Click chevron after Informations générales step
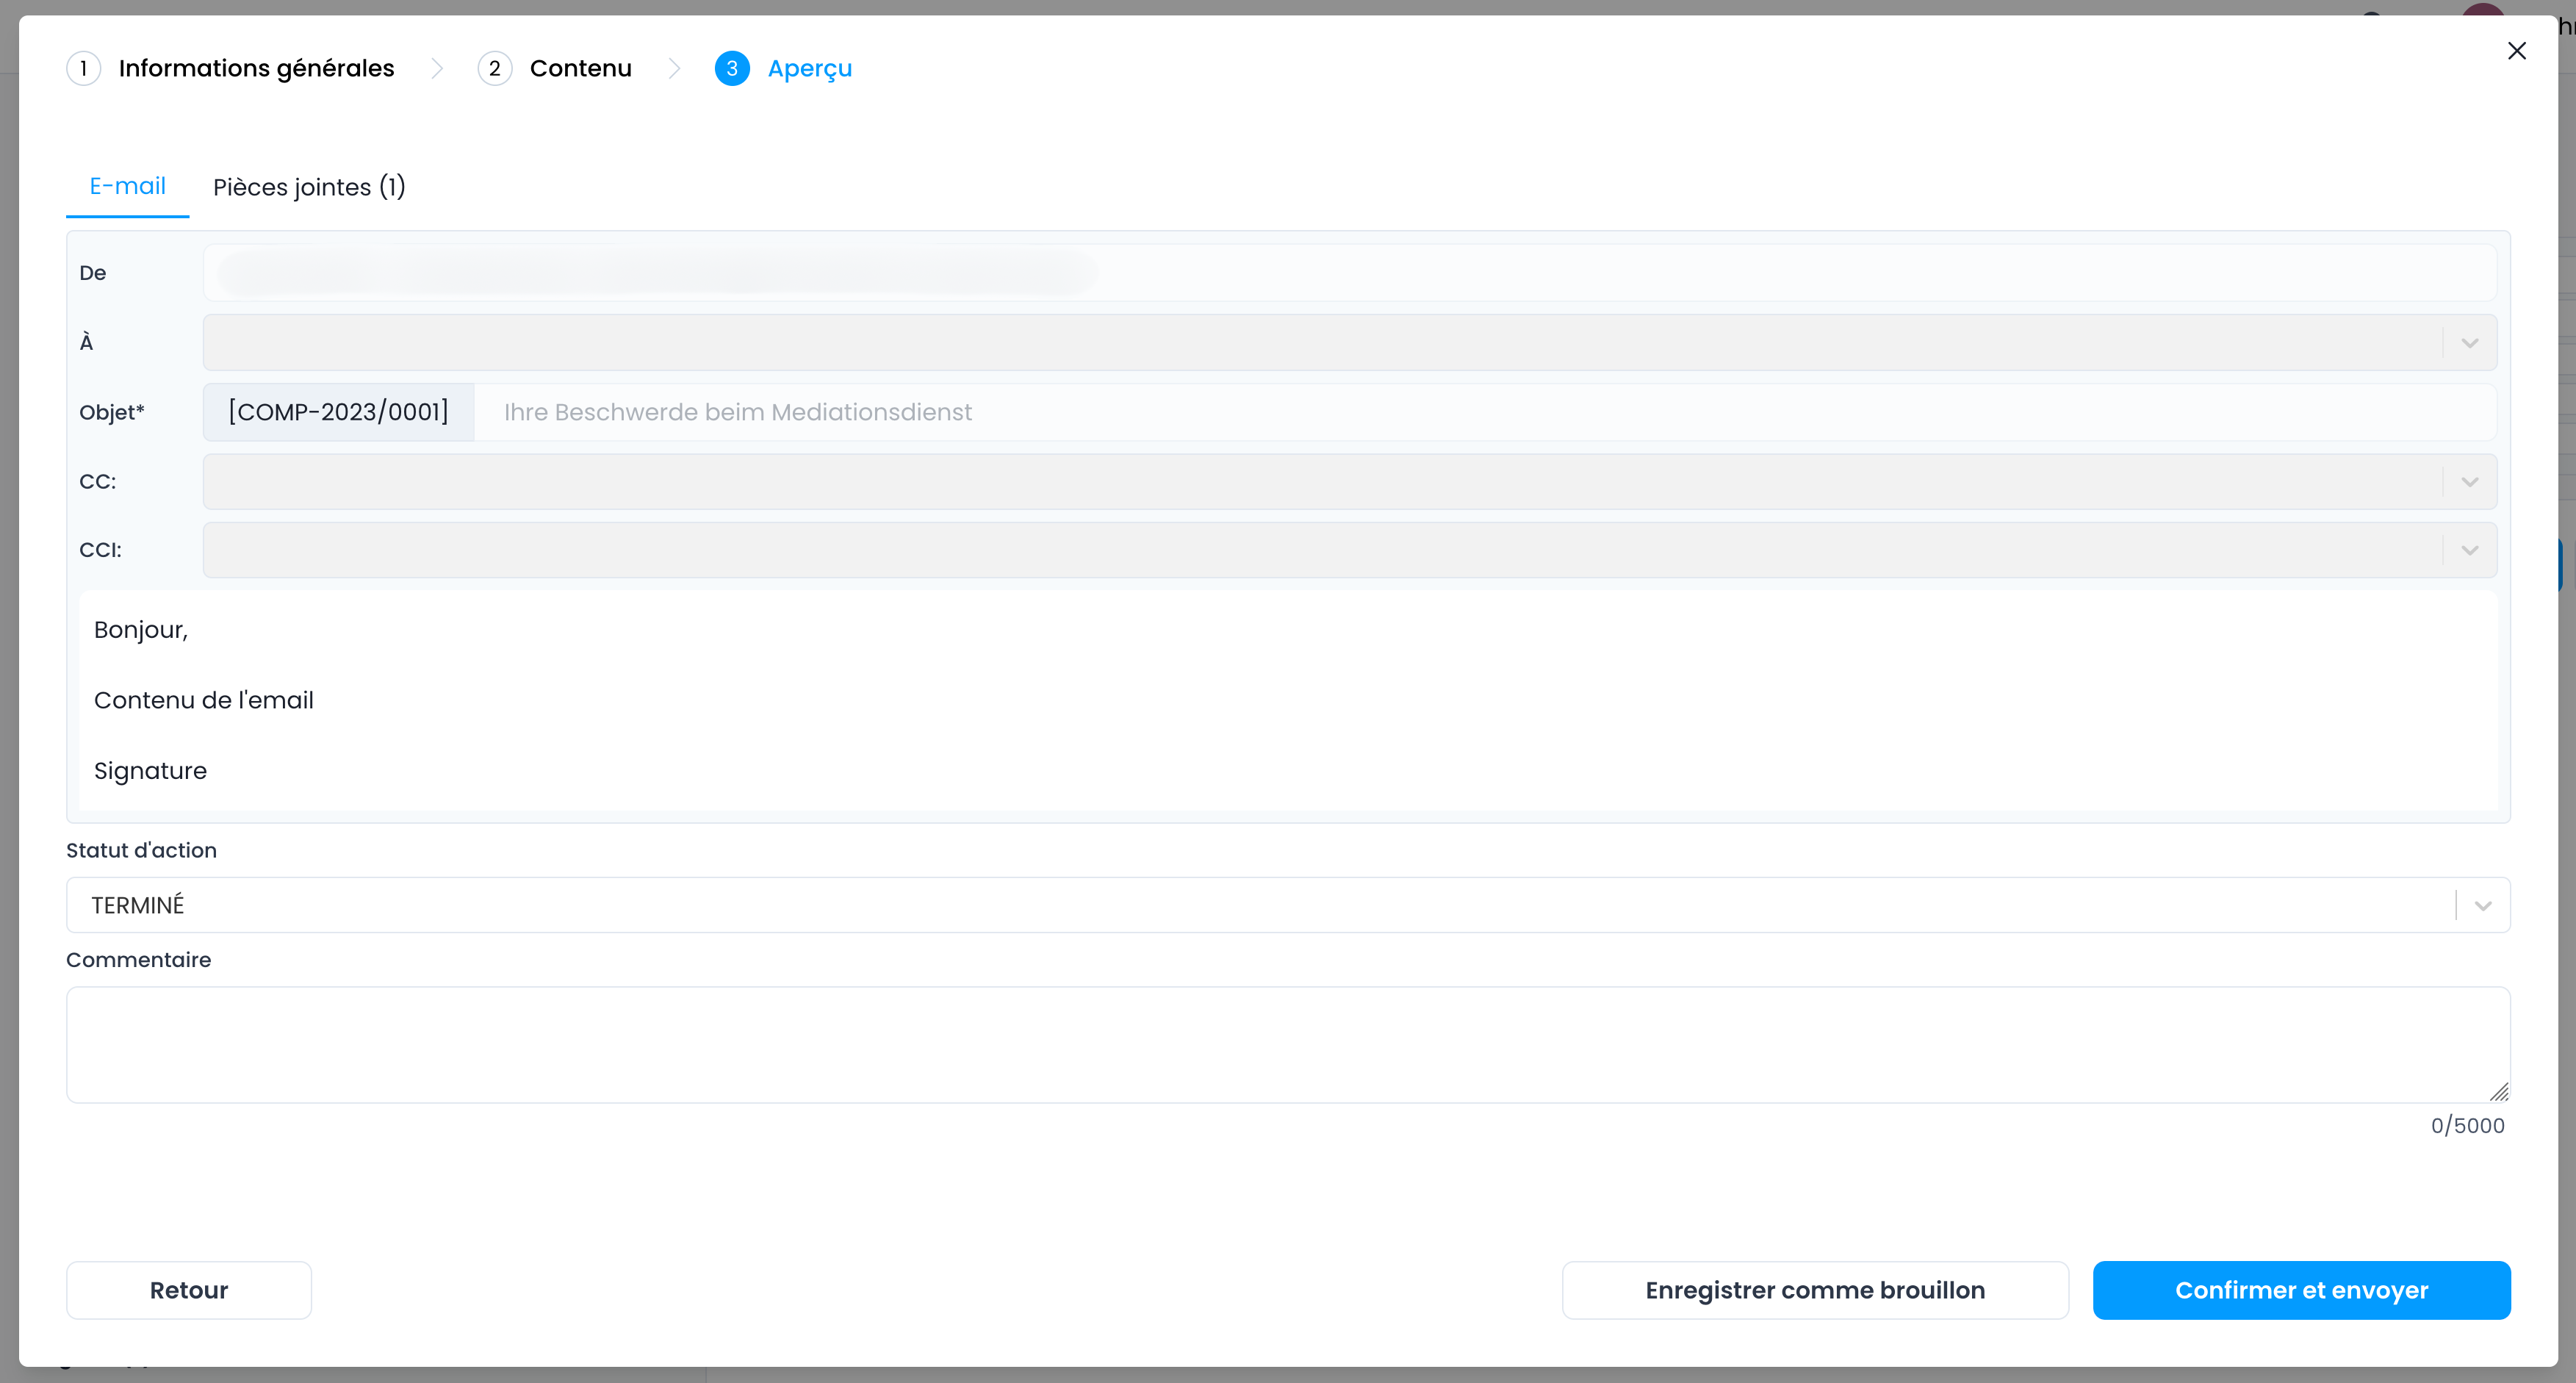 [x=437, y=68]
